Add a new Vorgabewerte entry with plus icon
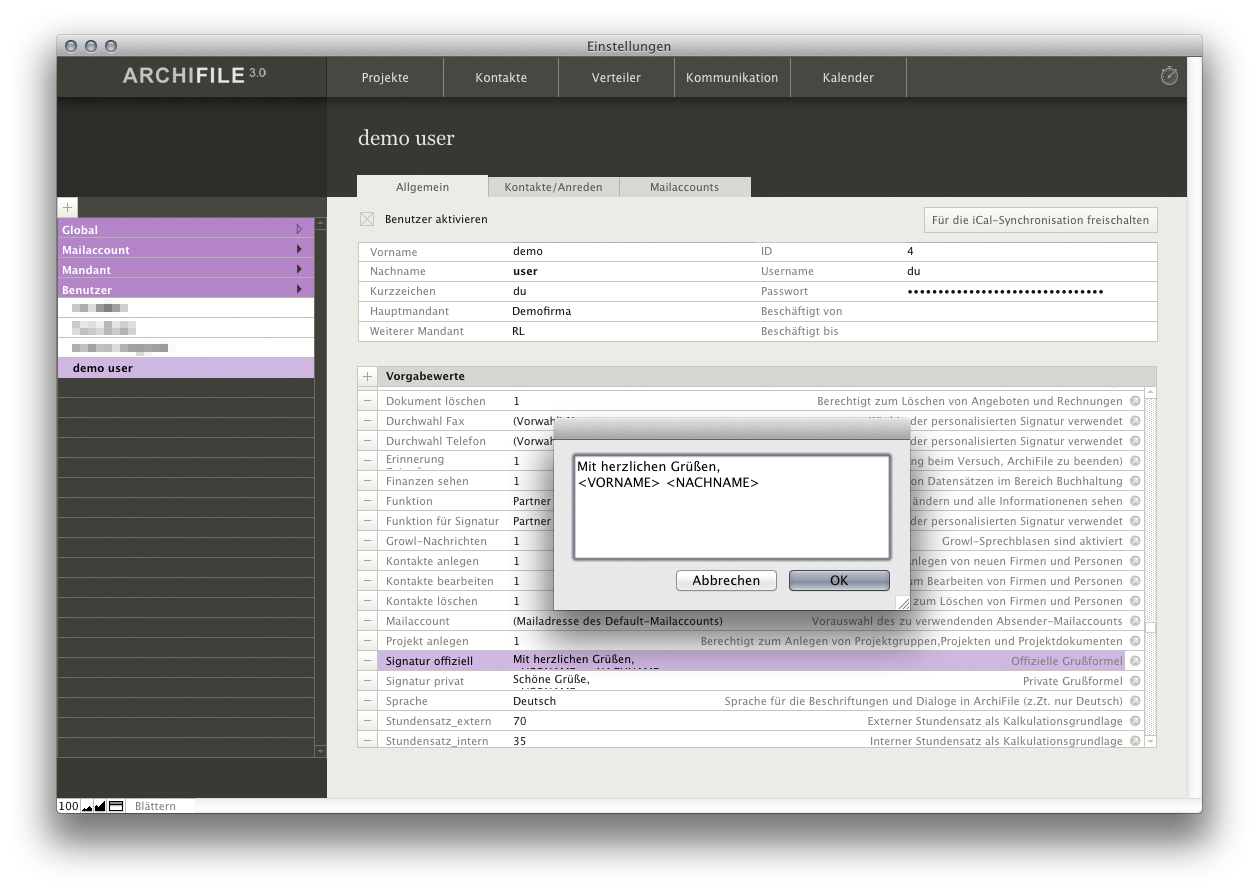The height and width of the screenshot is (892, 1259). [367, 376]
